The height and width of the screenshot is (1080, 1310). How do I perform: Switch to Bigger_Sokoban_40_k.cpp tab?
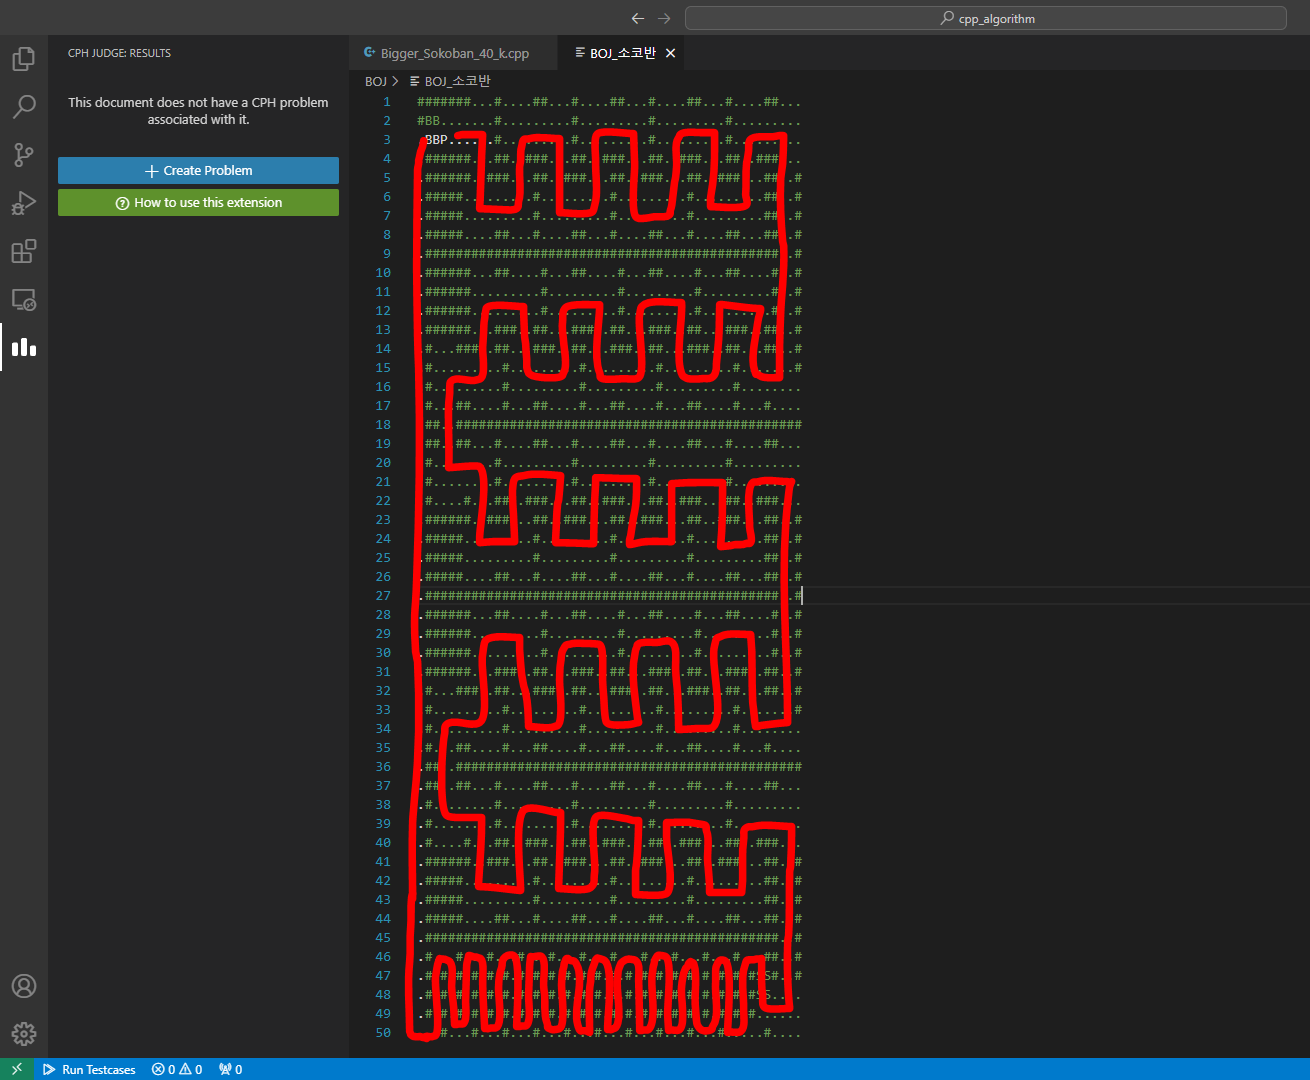coord(454,54)
